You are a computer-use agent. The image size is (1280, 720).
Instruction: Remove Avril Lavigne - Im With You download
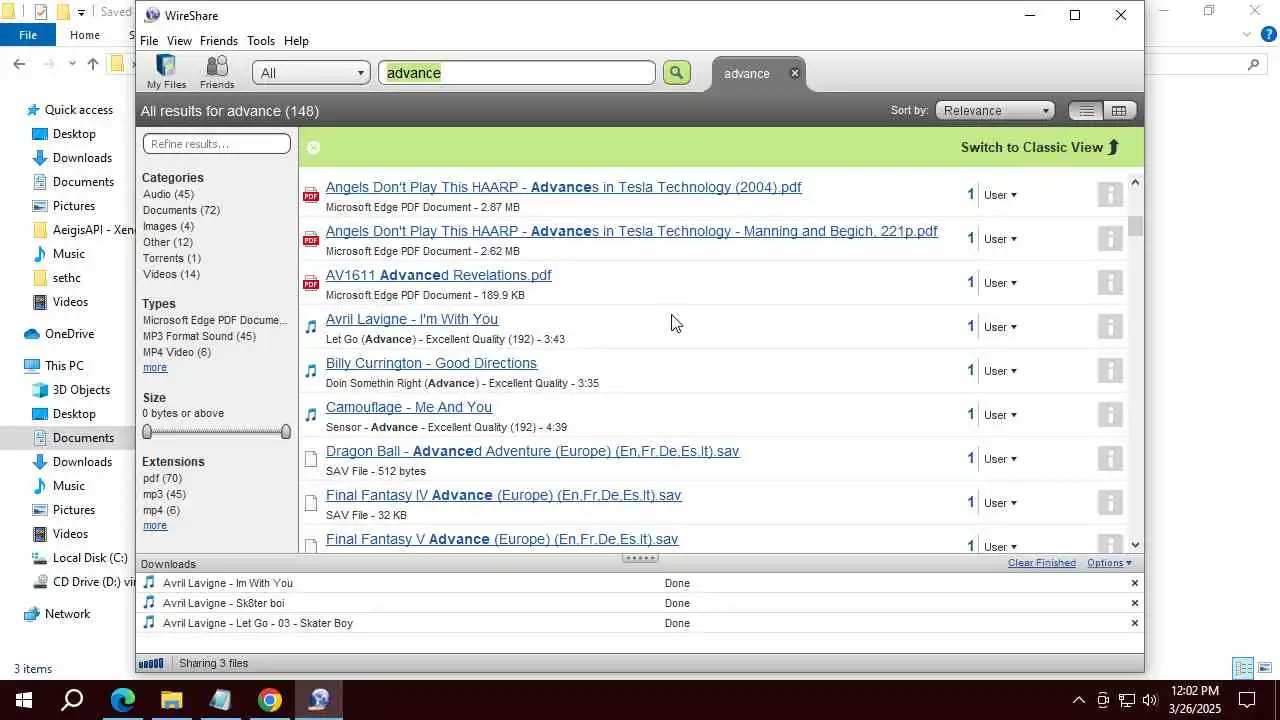pyautogui.click(x=1134, y=583)
